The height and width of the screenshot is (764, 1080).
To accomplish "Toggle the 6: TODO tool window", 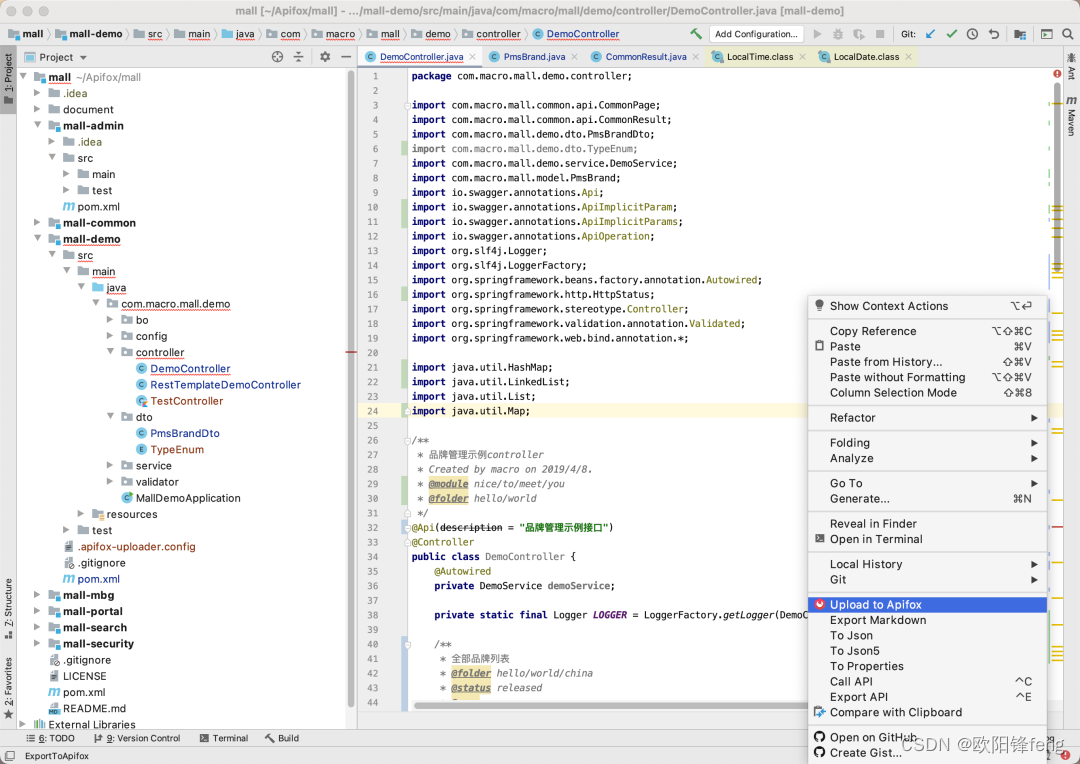I will tap(50, 738).
